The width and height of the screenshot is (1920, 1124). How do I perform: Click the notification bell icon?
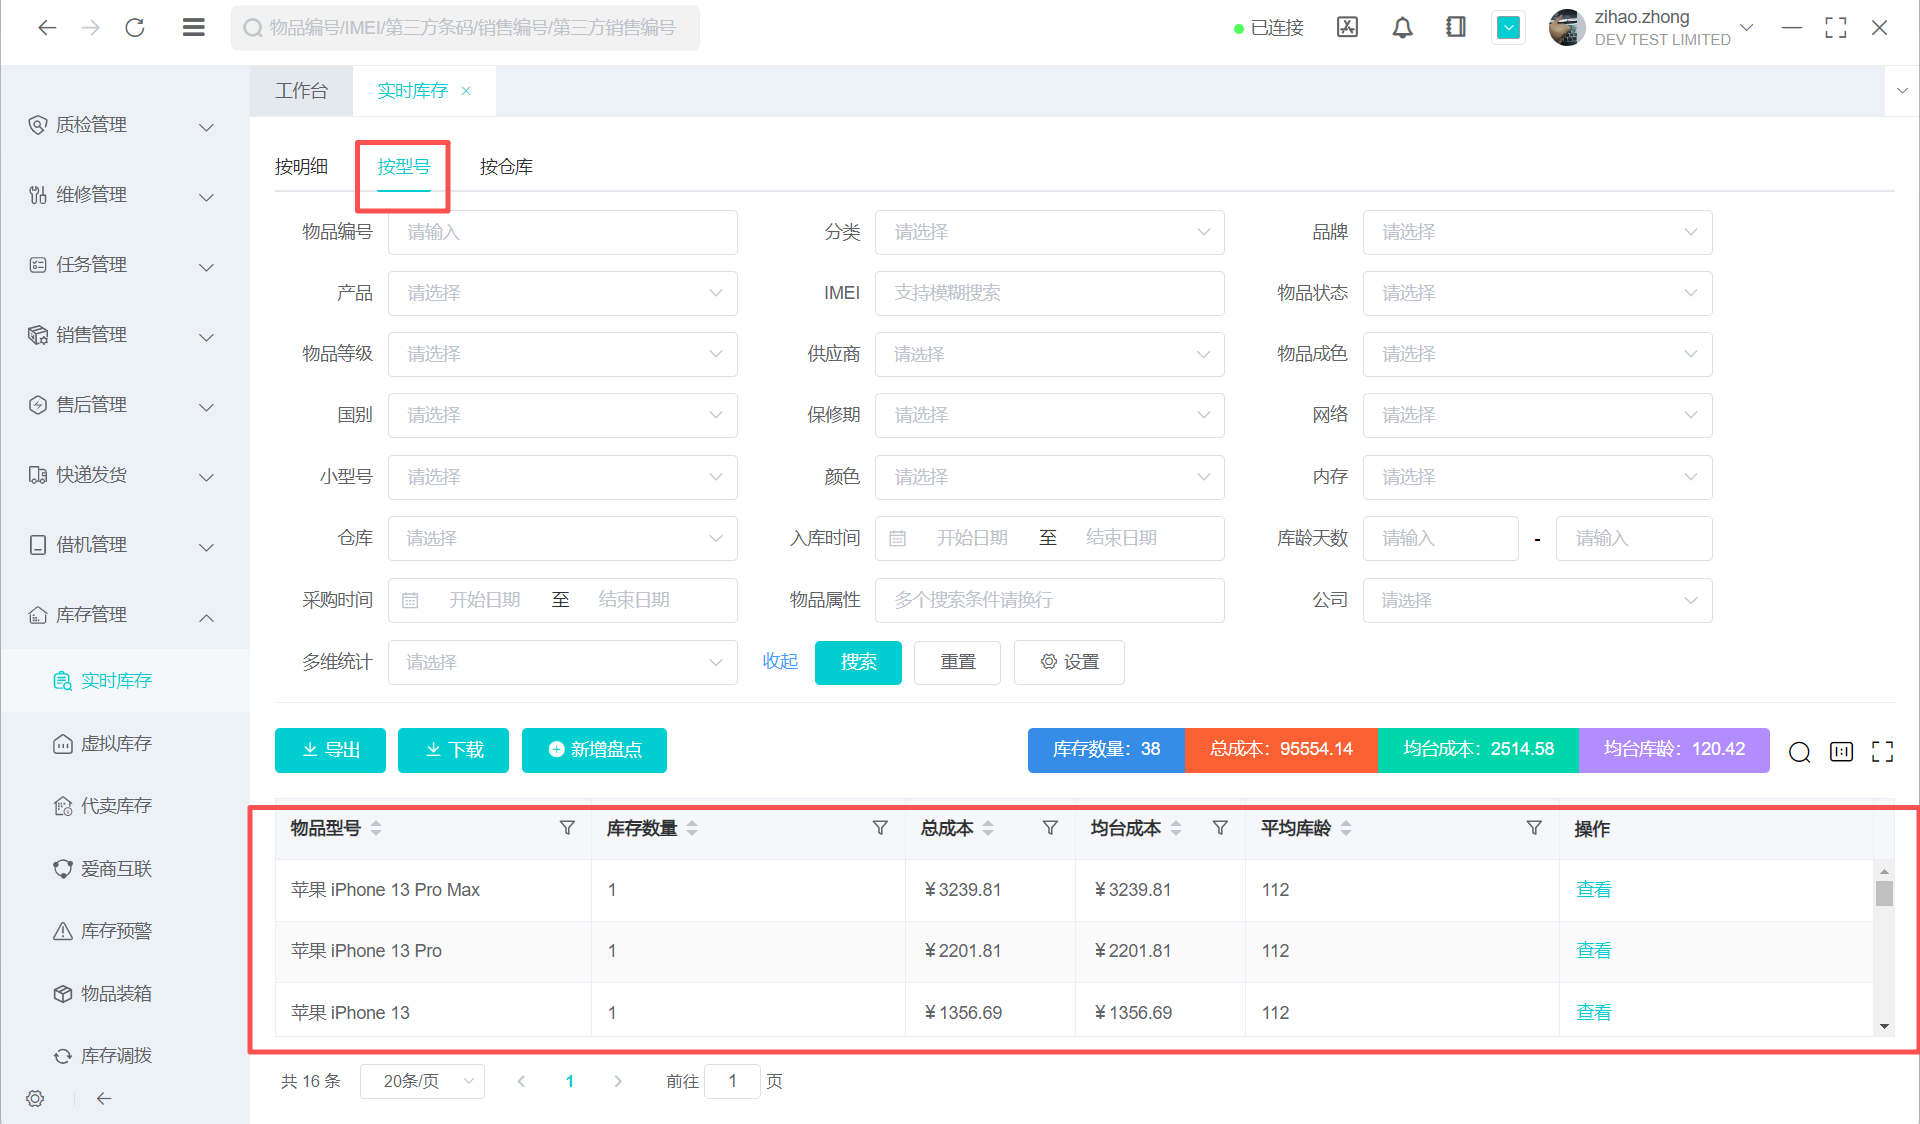[1402, 28]
